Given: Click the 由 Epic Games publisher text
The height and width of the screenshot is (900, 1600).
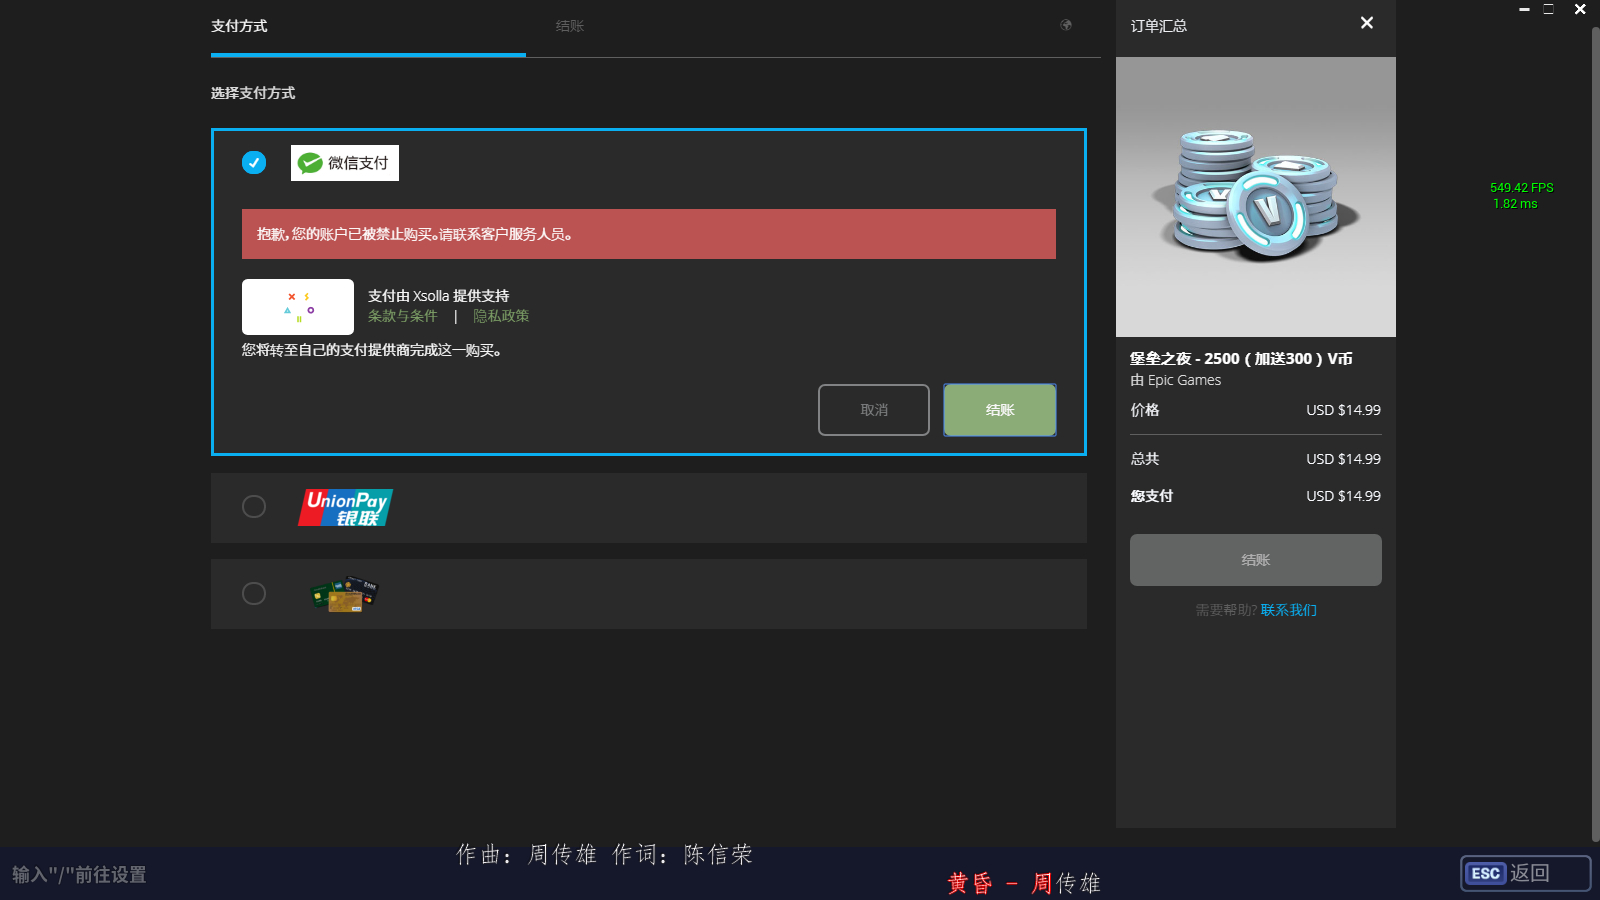Looking at the screenshot, I should click(x=1176, y=380).
